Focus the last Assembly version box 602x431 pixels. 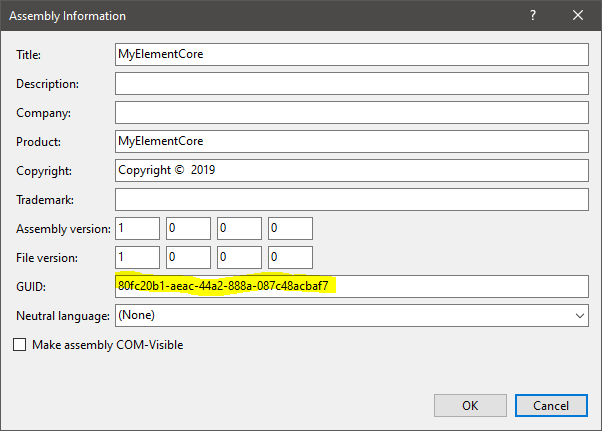290,228
